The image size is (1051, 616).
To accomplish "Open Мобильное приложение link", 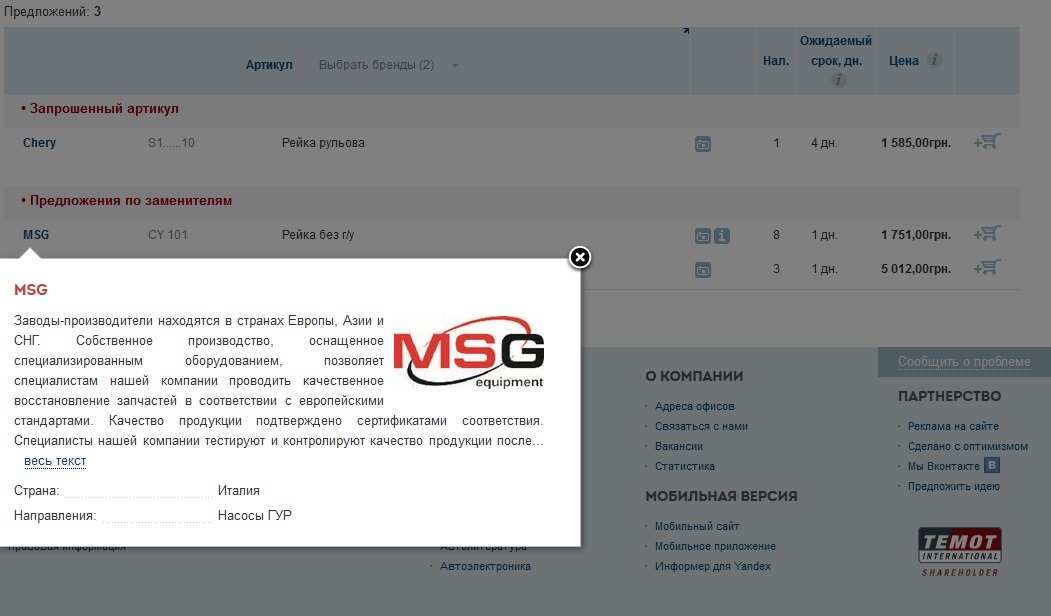I will pyautogui.click(x=715, y=547).
